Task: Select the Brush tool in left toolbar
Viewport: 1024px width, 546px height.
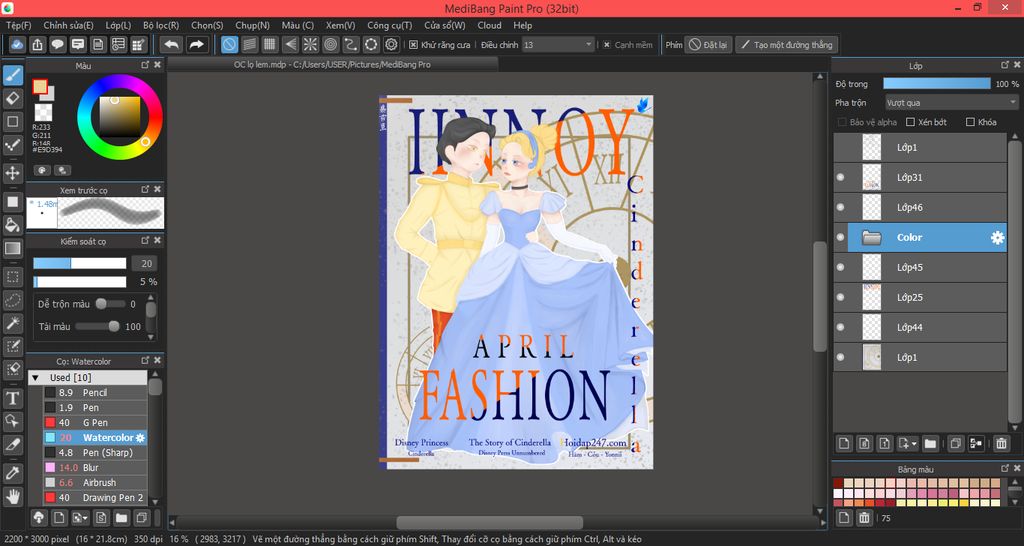Action: [x=12, y=75]
